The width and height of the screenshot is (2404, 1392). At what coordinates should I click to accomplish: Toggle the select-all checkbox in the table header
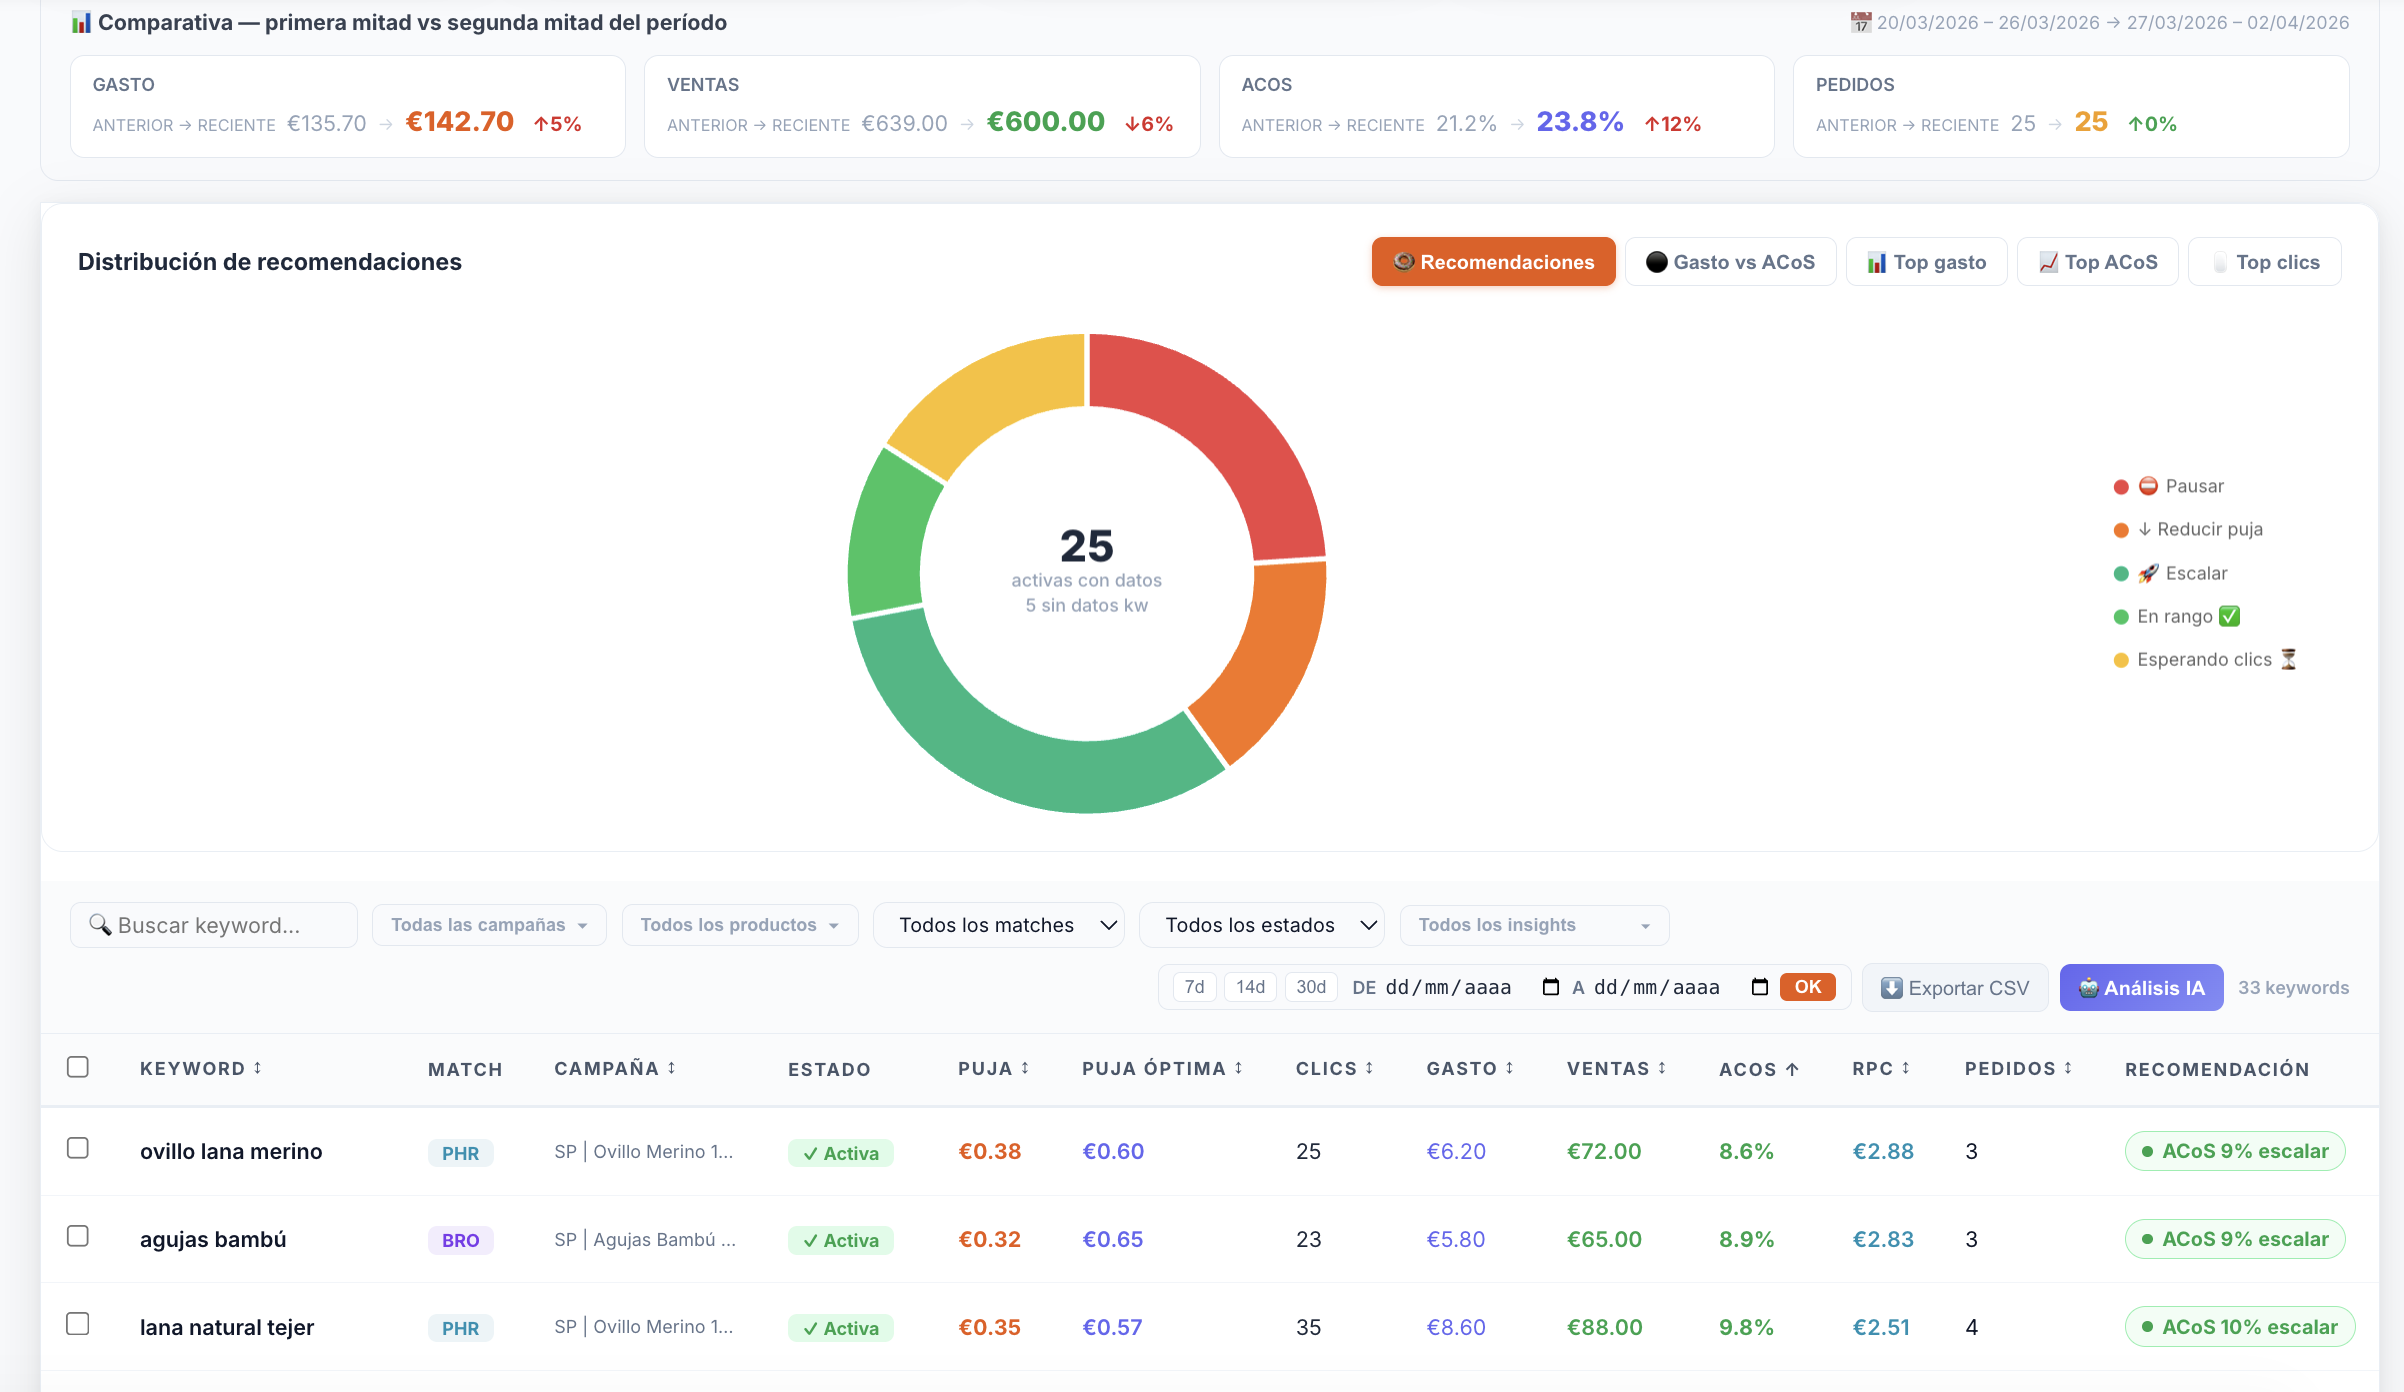(78, 1066)
